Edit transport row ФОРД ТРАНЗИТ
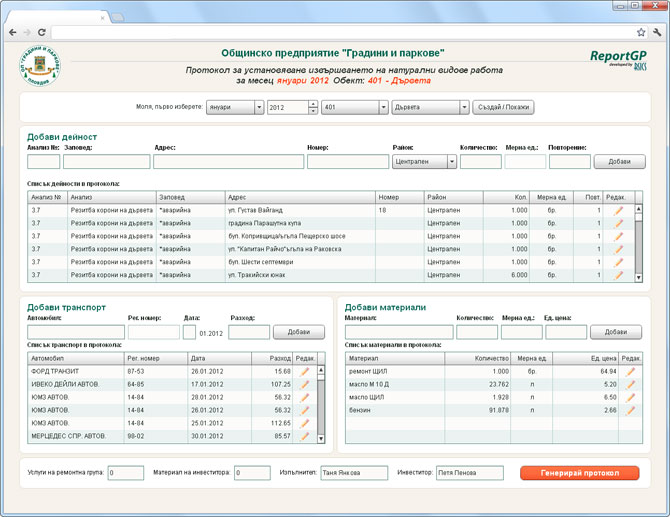Screen dimensions: 670x517 click(305, 372)
